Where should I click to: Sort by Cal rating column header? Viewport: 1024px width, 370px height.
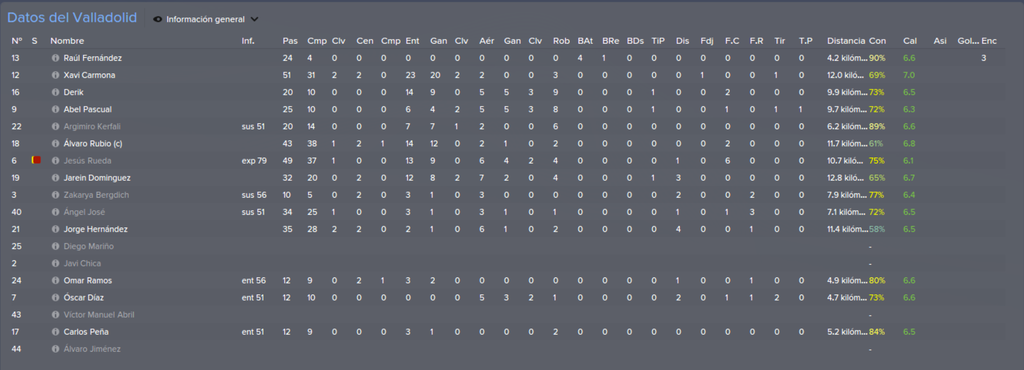(x=910, y=41)
